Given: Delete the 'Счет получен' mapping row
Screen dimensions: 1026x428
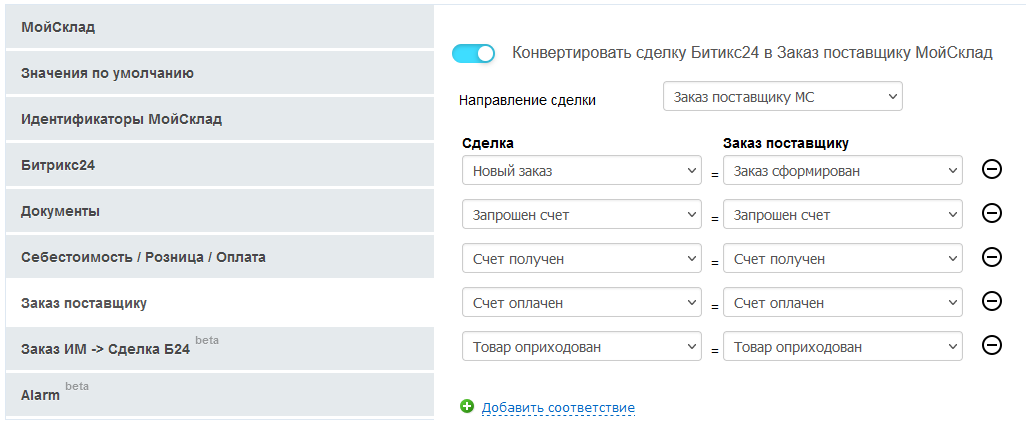Looking at the screenshot, I should [992, 258].
